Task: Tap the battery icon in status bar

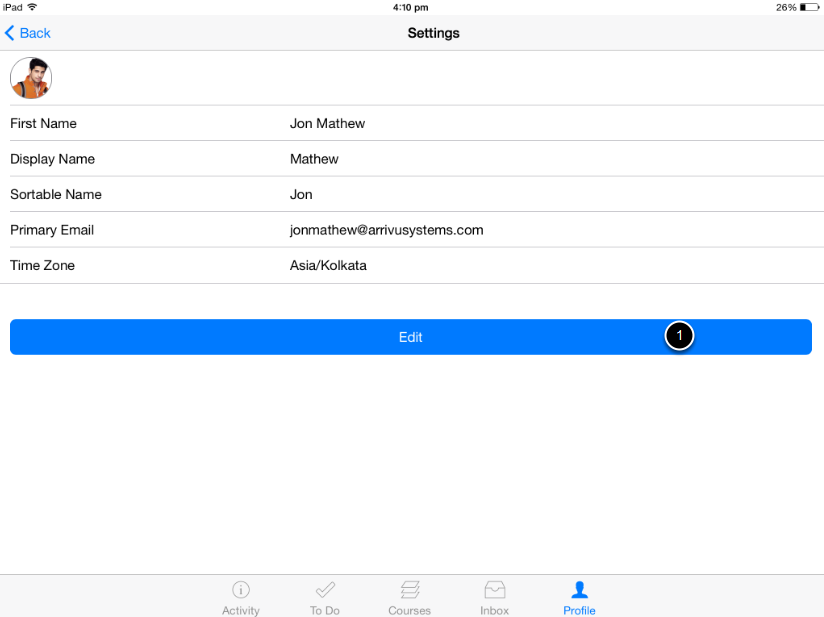Action: (x=809, y=7)
